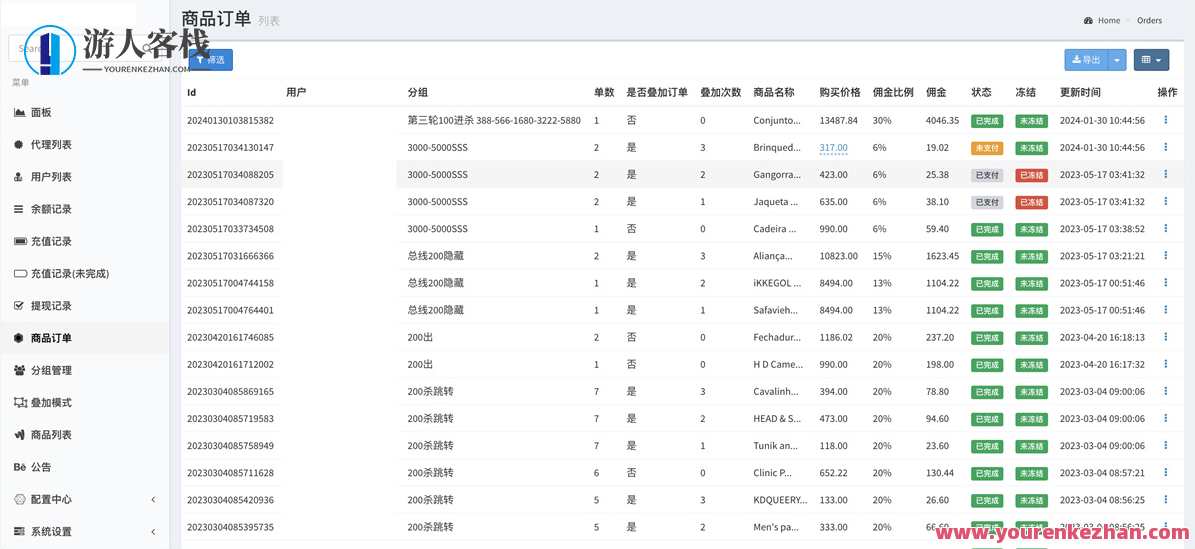Image resolution: width=1195 pixels, height=549 pixels.
Task: Click the 用户列表 sidebar icon
Action: coord(19,177)
